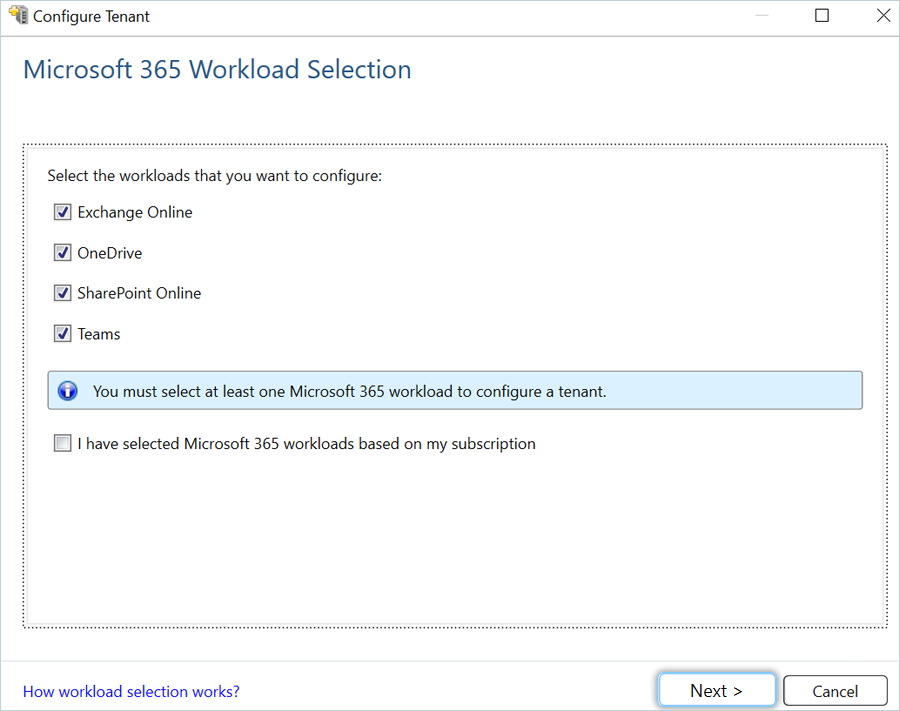The height and width of the screenshot is (711, 900).
Task: Click the 'You must select at least one' message
Action: [349, 391]
